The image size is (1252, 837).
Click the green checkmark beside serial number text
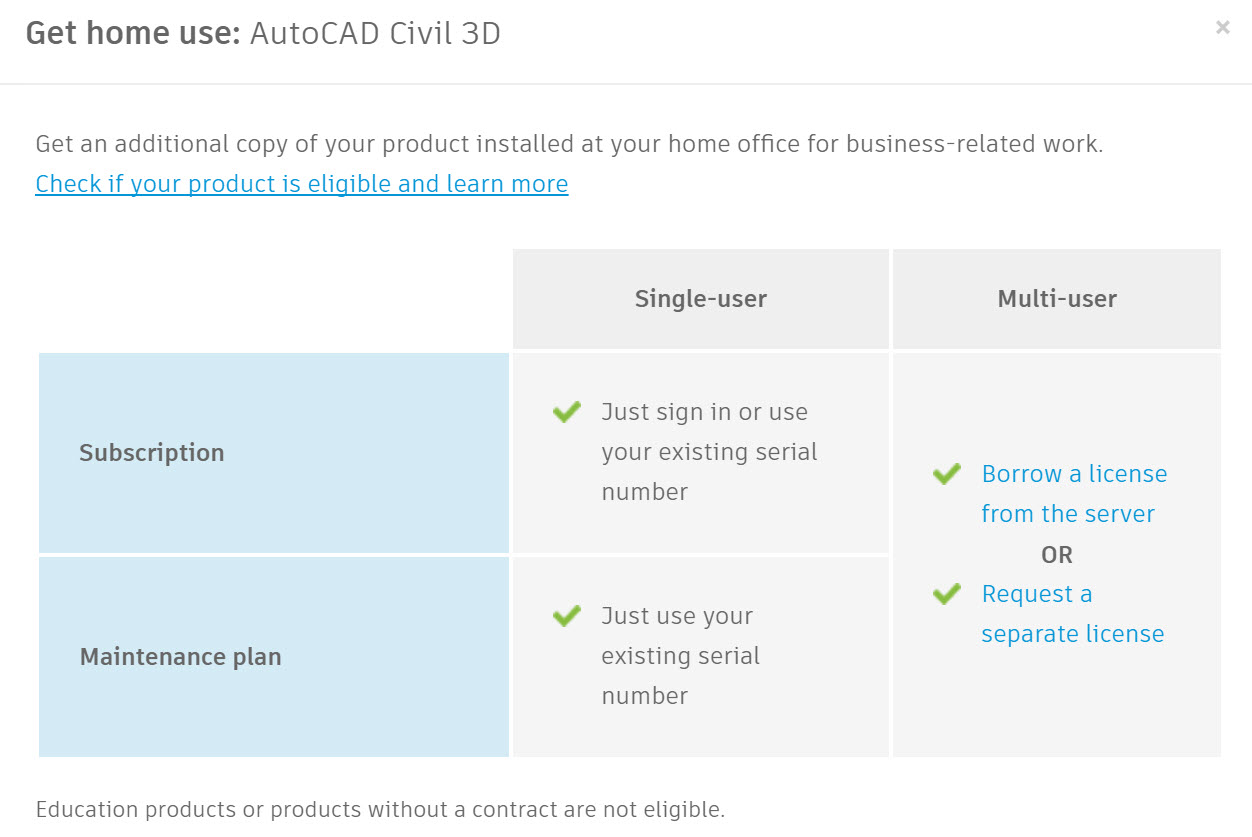(566, 412)
